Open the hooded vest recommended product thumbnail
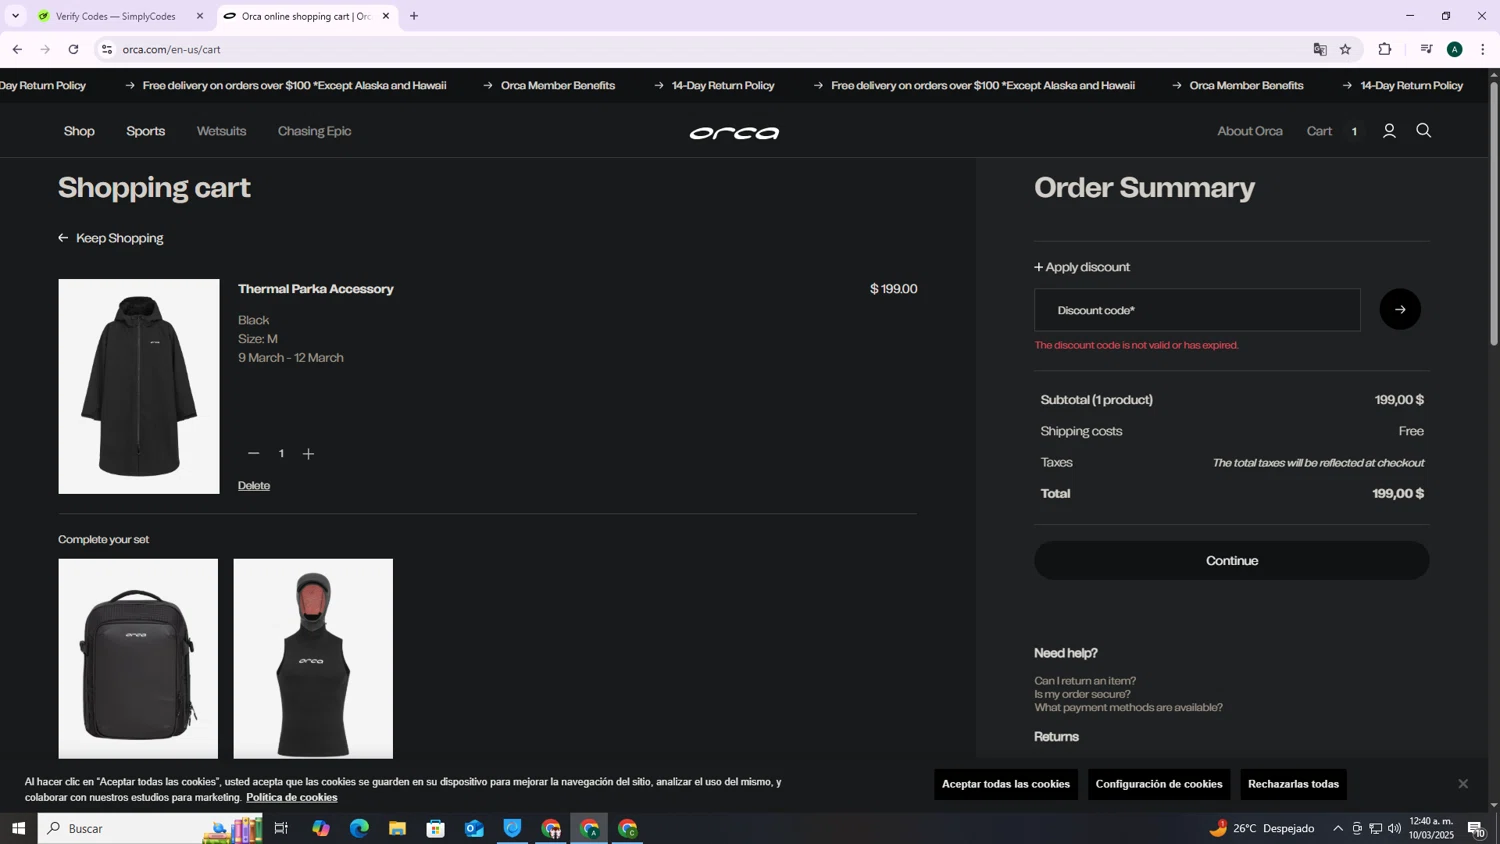 pyautogui.click(x=313, y=659)
